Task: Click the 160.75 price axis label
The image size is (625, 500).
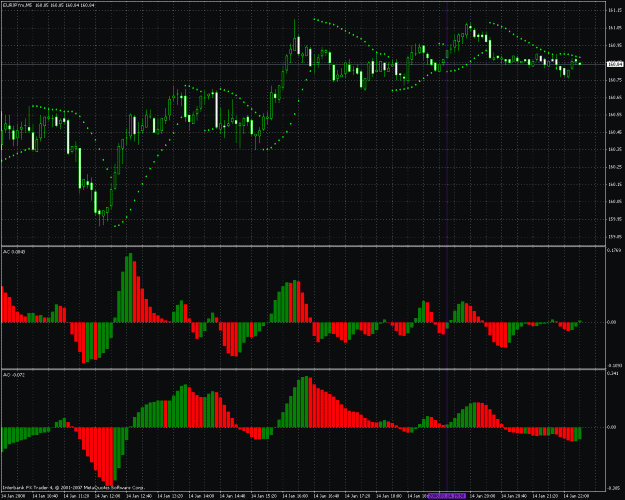Action: 615,80
